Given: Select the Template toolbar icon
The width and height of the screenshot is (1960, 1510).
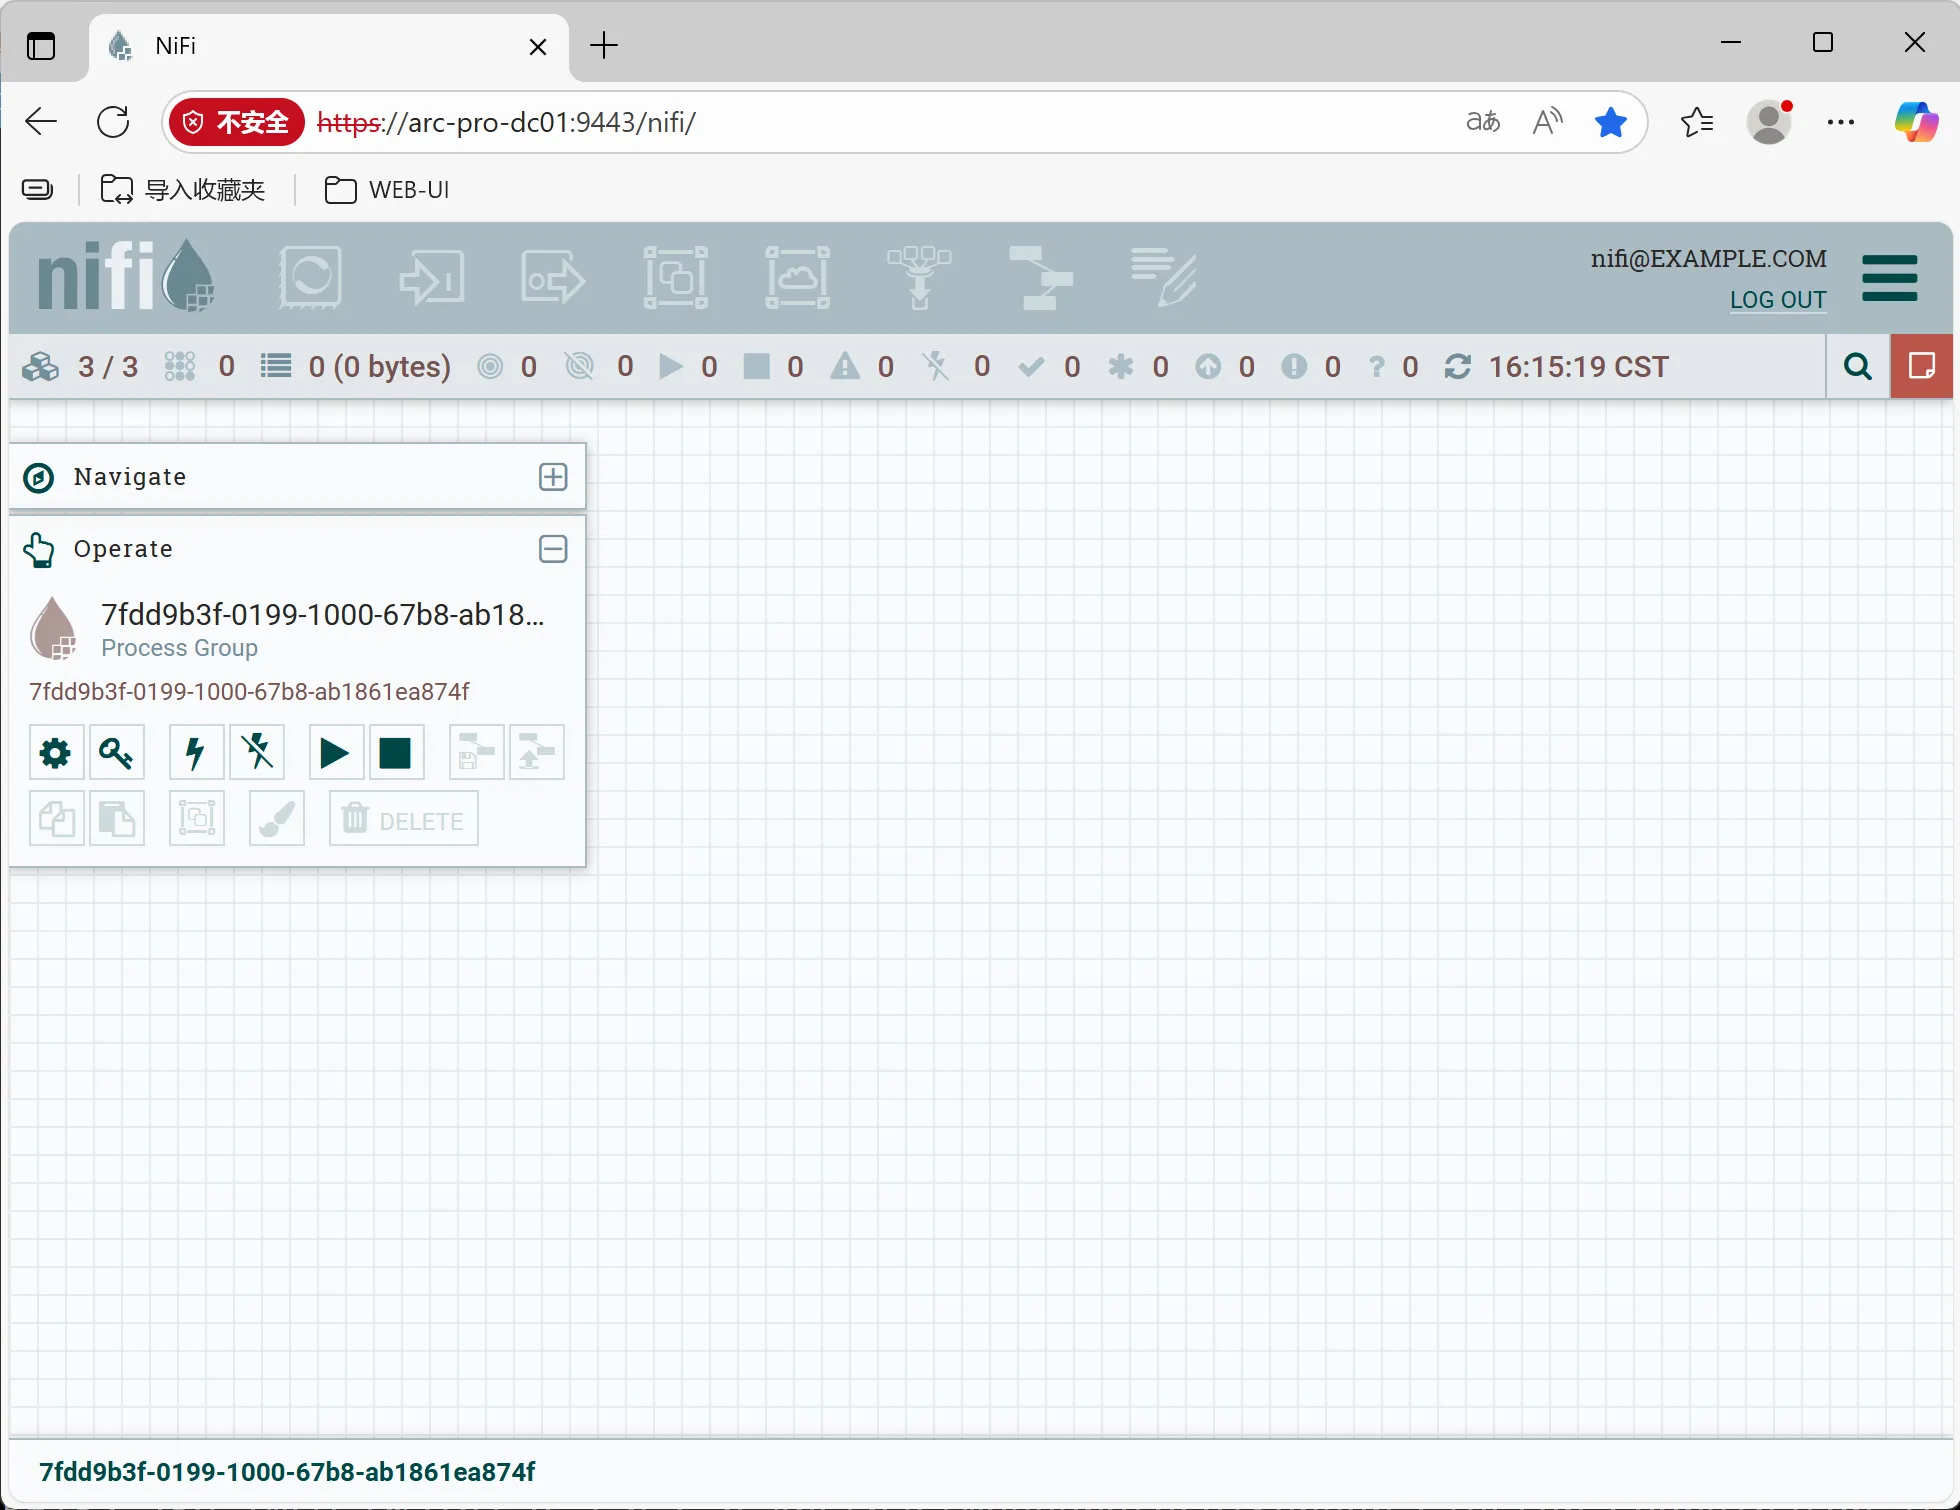Looking at the screenshot, I should coord(1041,277).
